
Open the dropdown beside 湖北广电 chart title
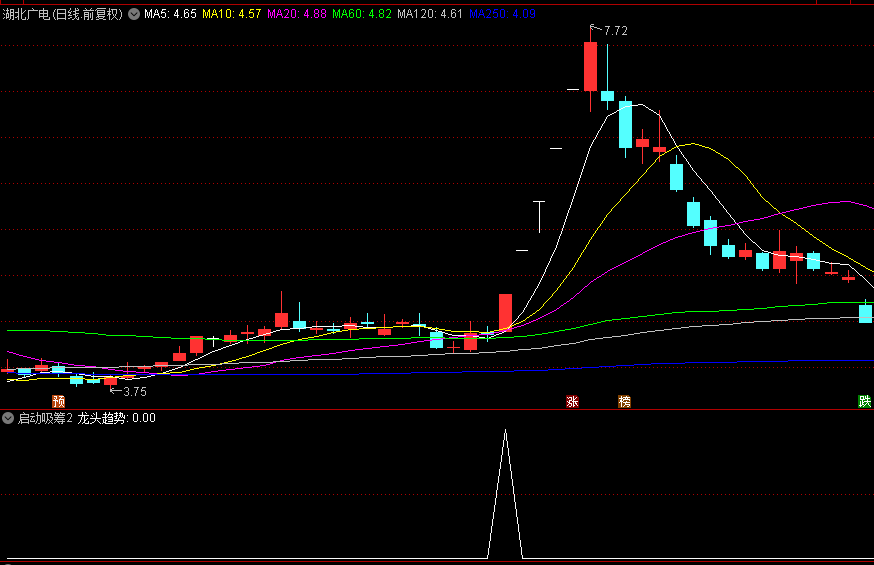click(x=134, y=14)
